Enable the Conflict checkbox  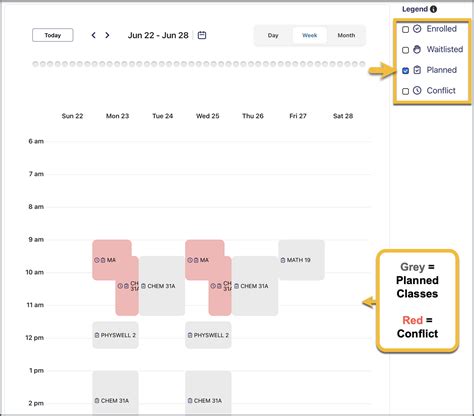[405, 91]
